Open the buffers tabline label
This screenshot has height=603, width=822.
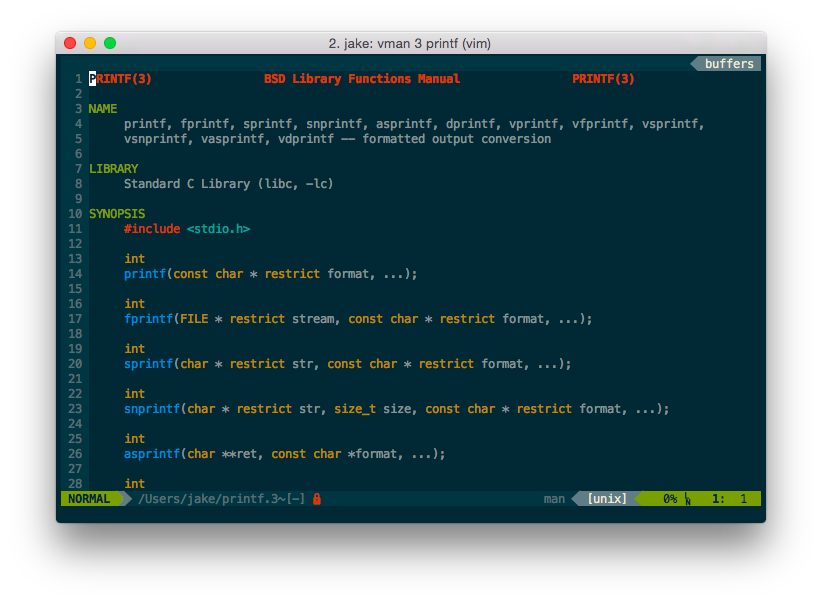tap(729, 63)
